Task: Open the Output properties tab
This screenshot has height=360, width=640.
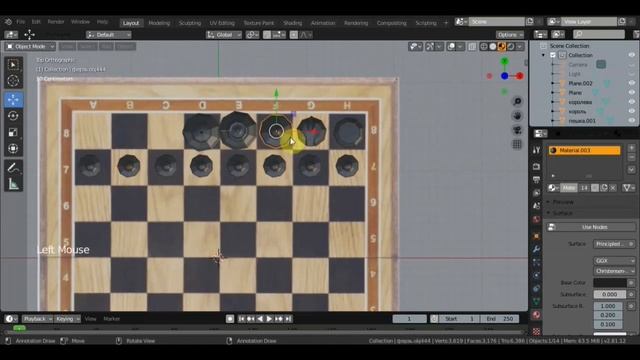Action: pos(536,180)
